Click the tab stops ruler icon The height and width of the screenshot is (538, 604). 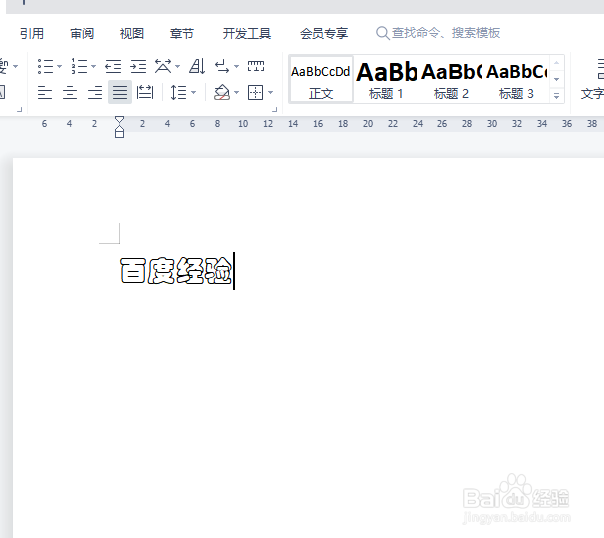(x=256, y=66)
